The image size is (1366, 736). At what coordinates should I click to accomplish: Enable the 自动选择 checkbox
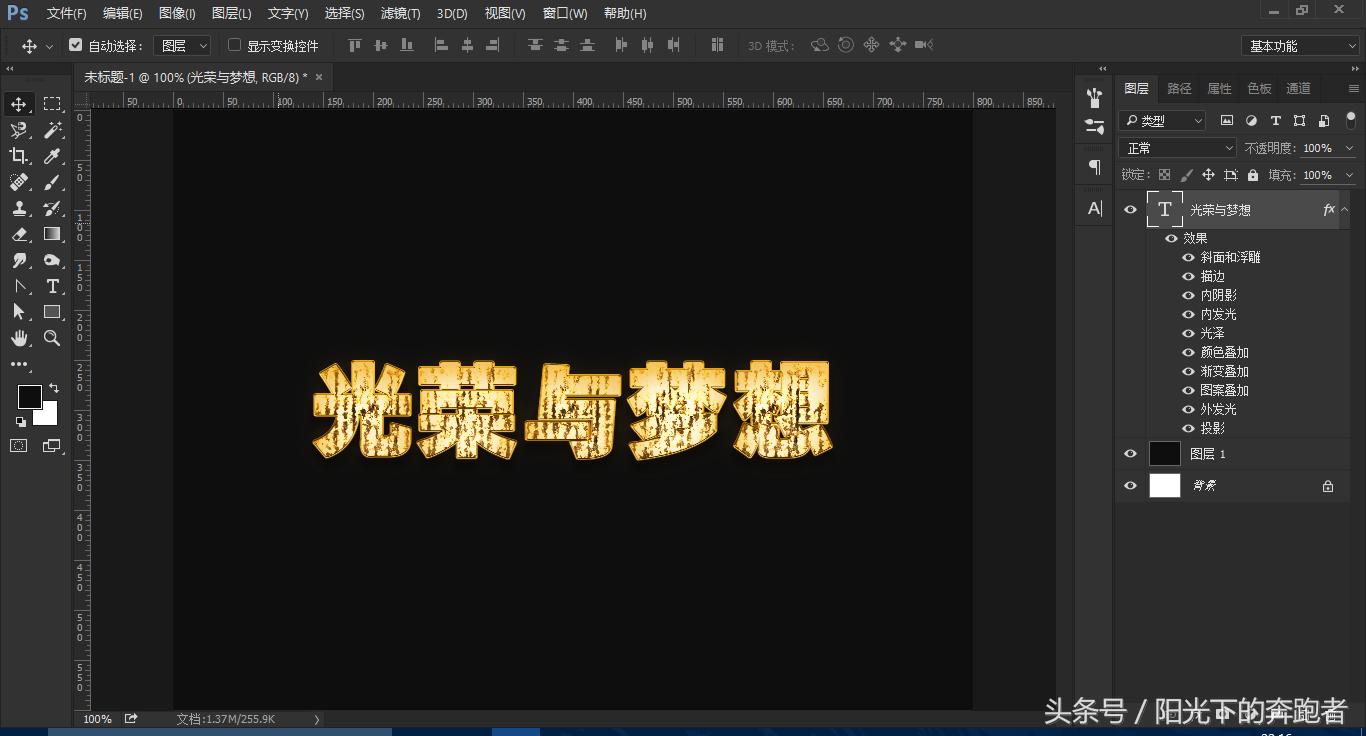(76, 45)
